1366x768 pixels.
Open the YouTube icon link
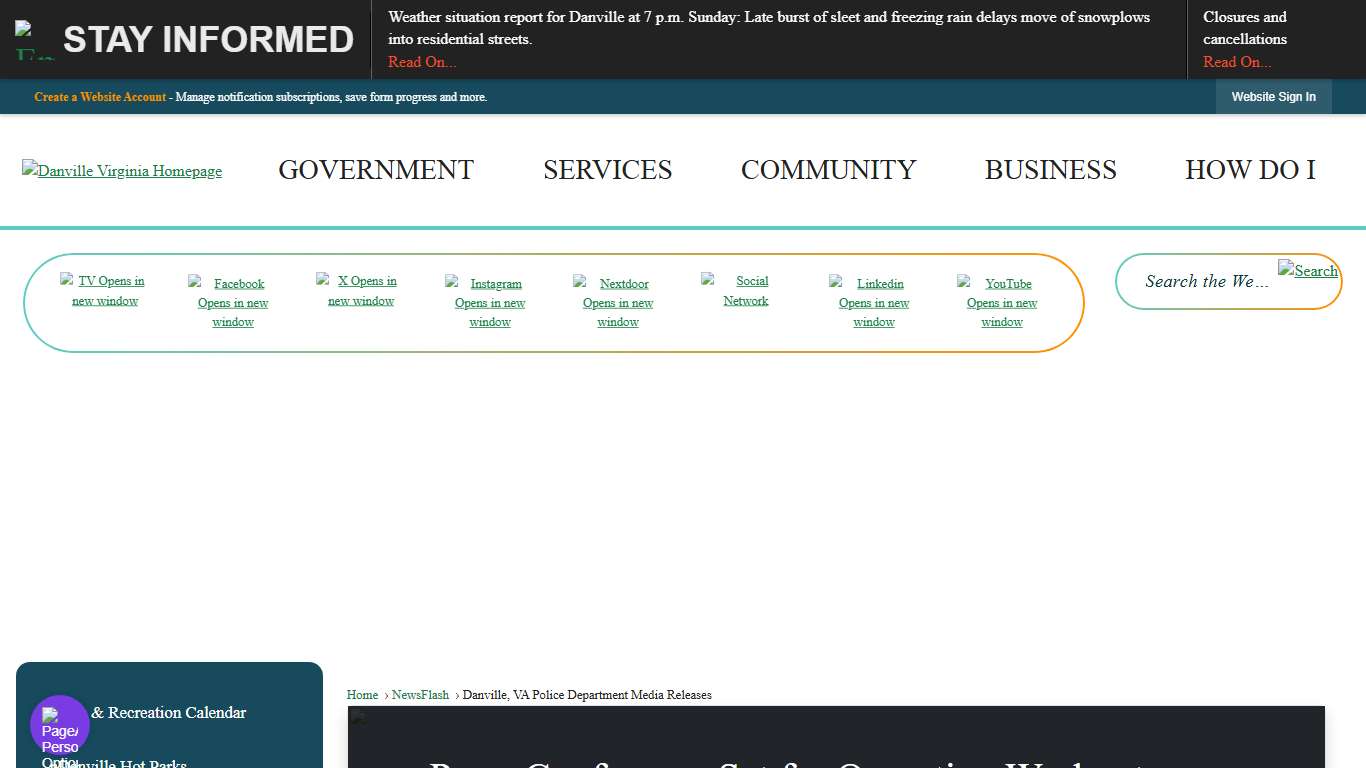pyautogui.click(x=1002, y=302)
